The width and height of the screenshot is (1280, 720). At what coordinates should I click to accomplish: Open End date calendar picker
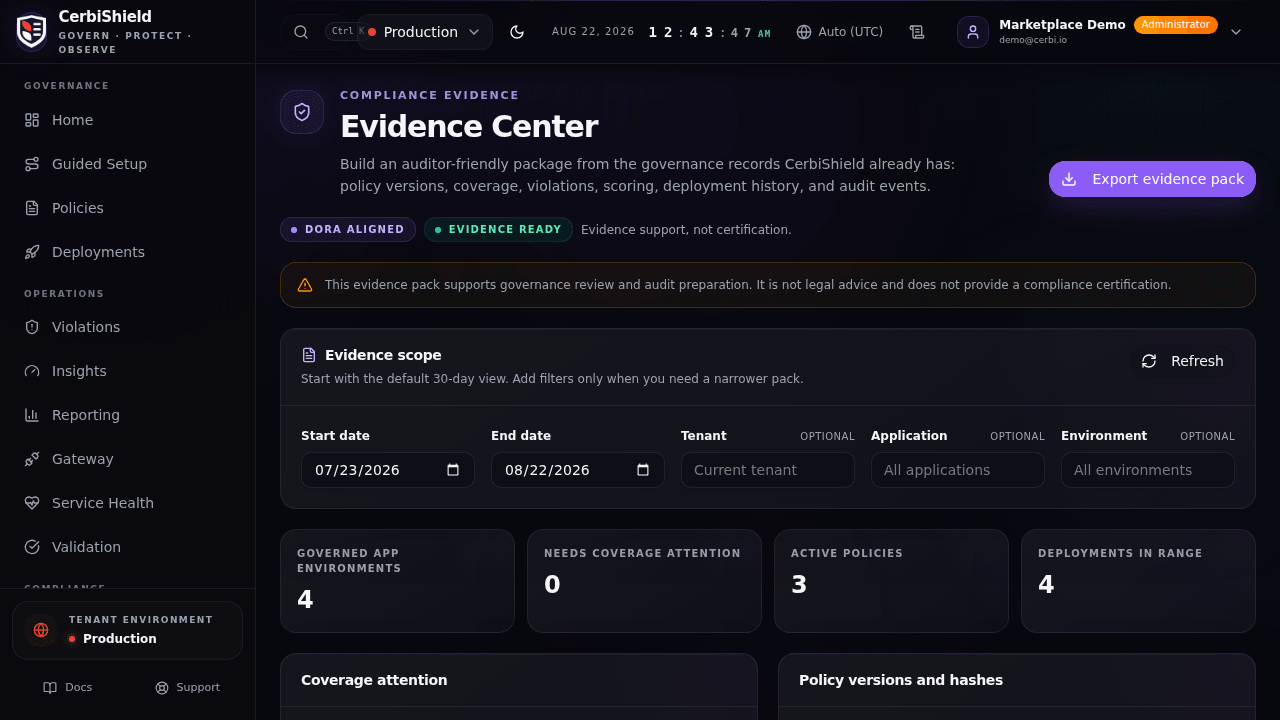pyautogui.click(x=643, y=470)
